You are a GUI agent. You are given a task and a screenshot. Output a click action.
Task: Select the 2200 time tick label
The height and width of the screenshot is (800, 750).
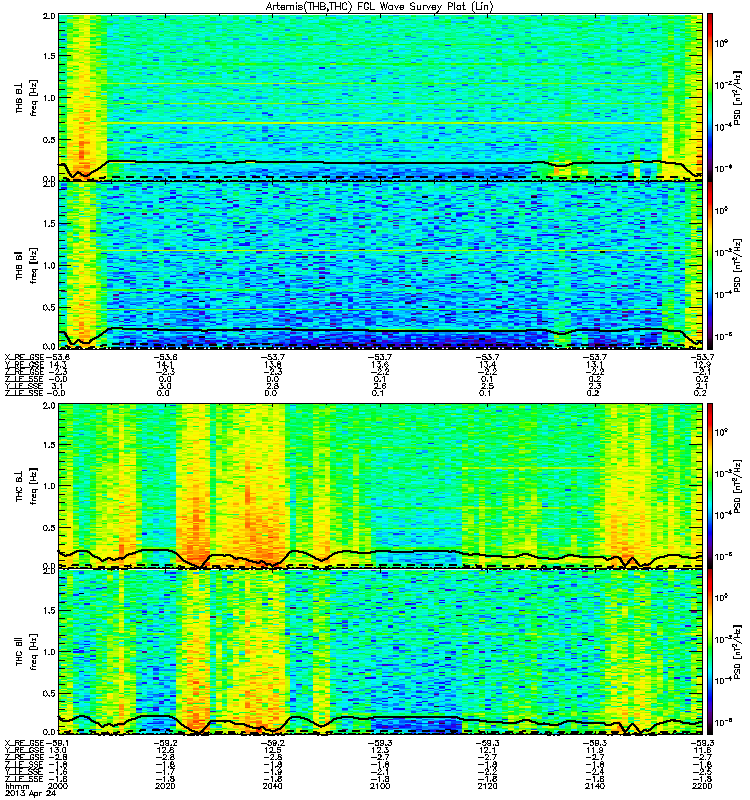pos(702,786)
